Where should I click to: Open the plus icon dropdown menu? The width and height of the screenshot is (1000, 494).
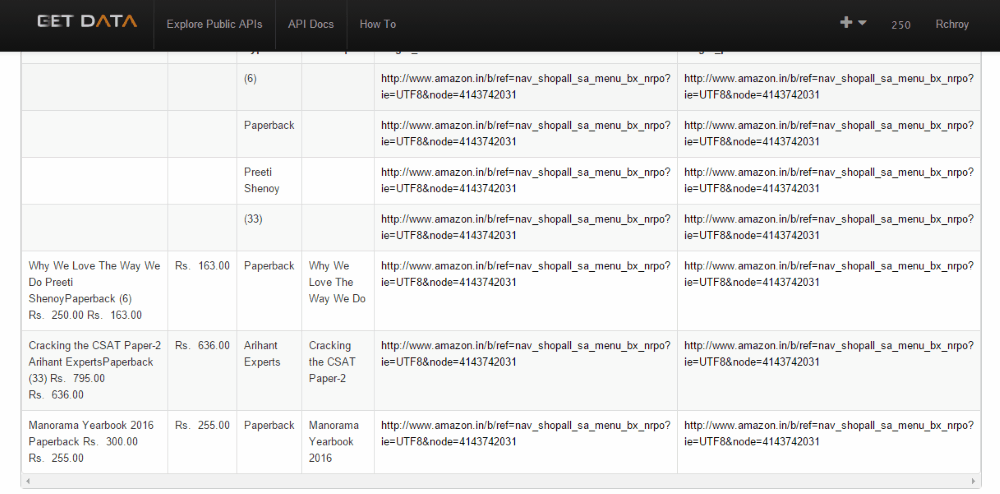(853, 23)
